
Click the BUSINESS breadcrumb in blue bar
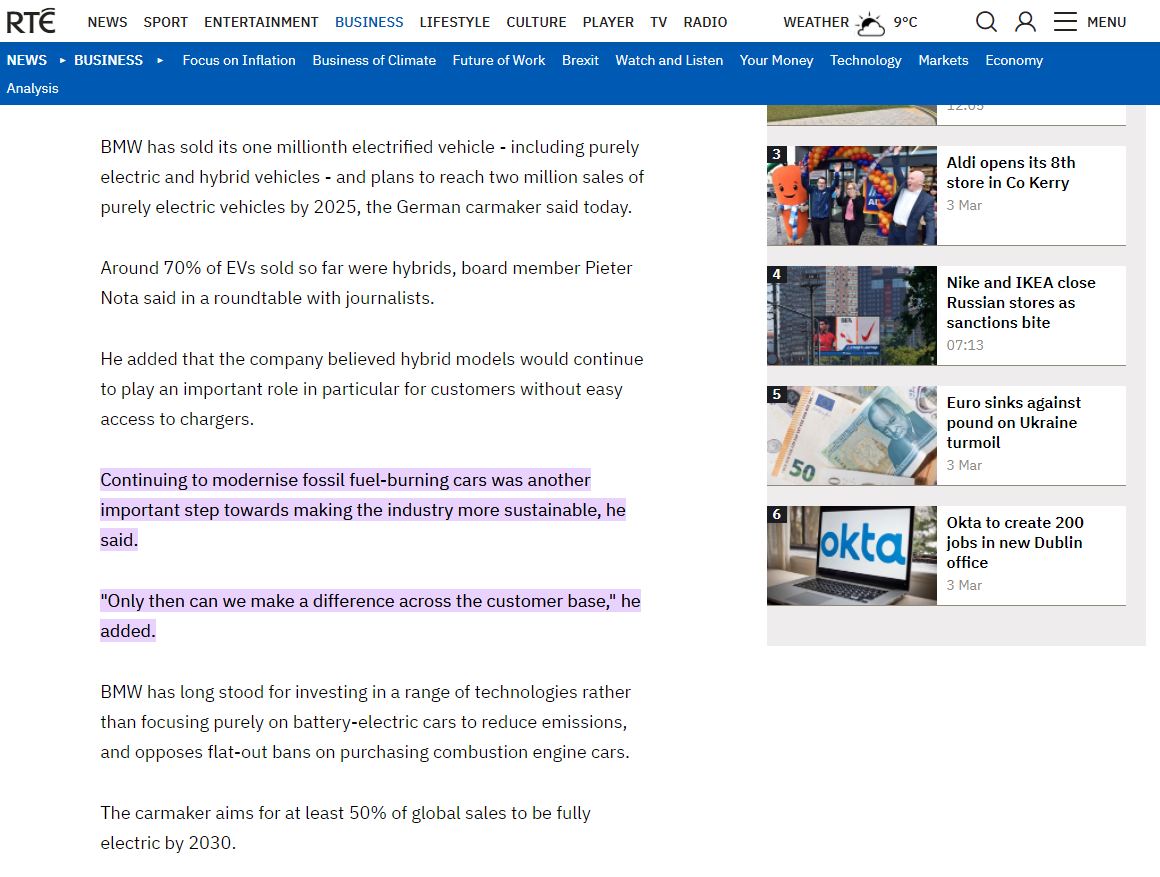coord(108,60)
